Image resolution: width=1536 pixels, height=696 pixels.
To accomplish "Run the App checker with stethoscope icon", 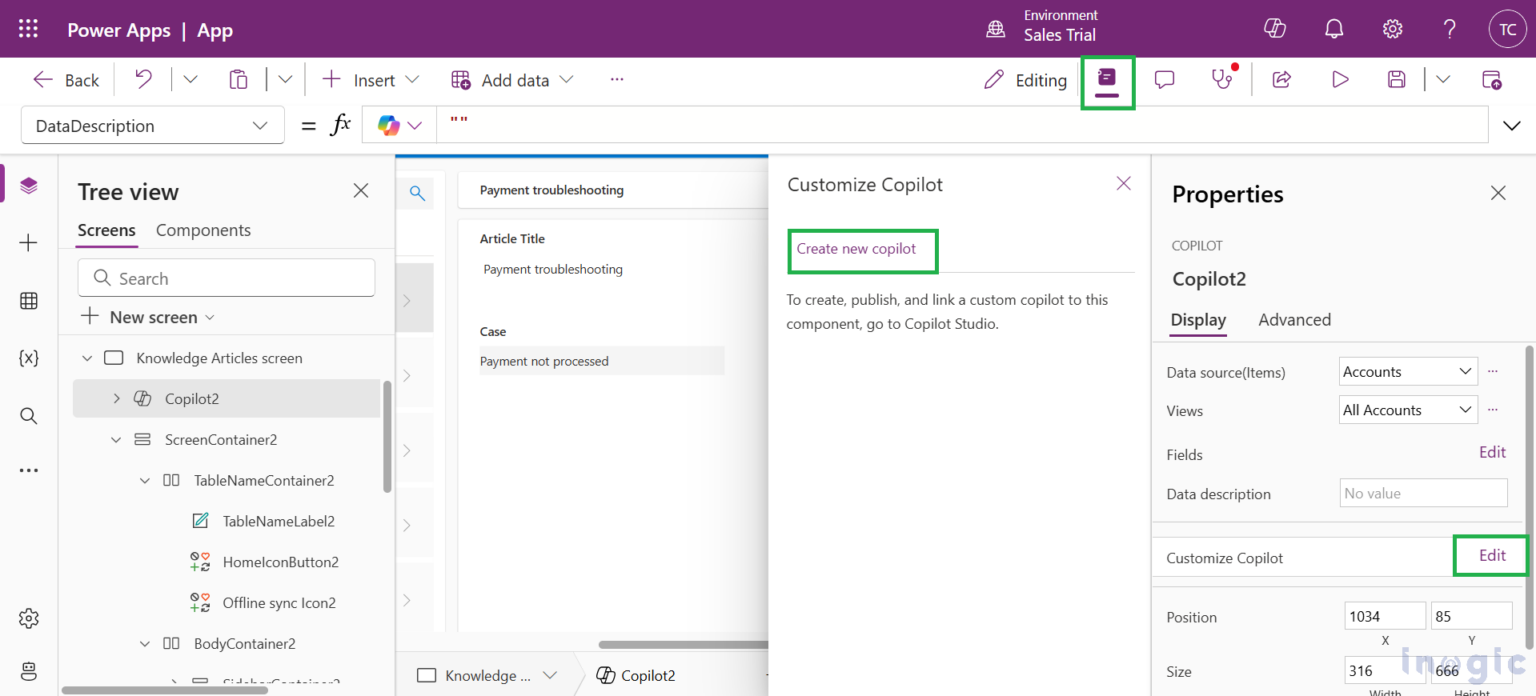I will [x=1222, y=79].
